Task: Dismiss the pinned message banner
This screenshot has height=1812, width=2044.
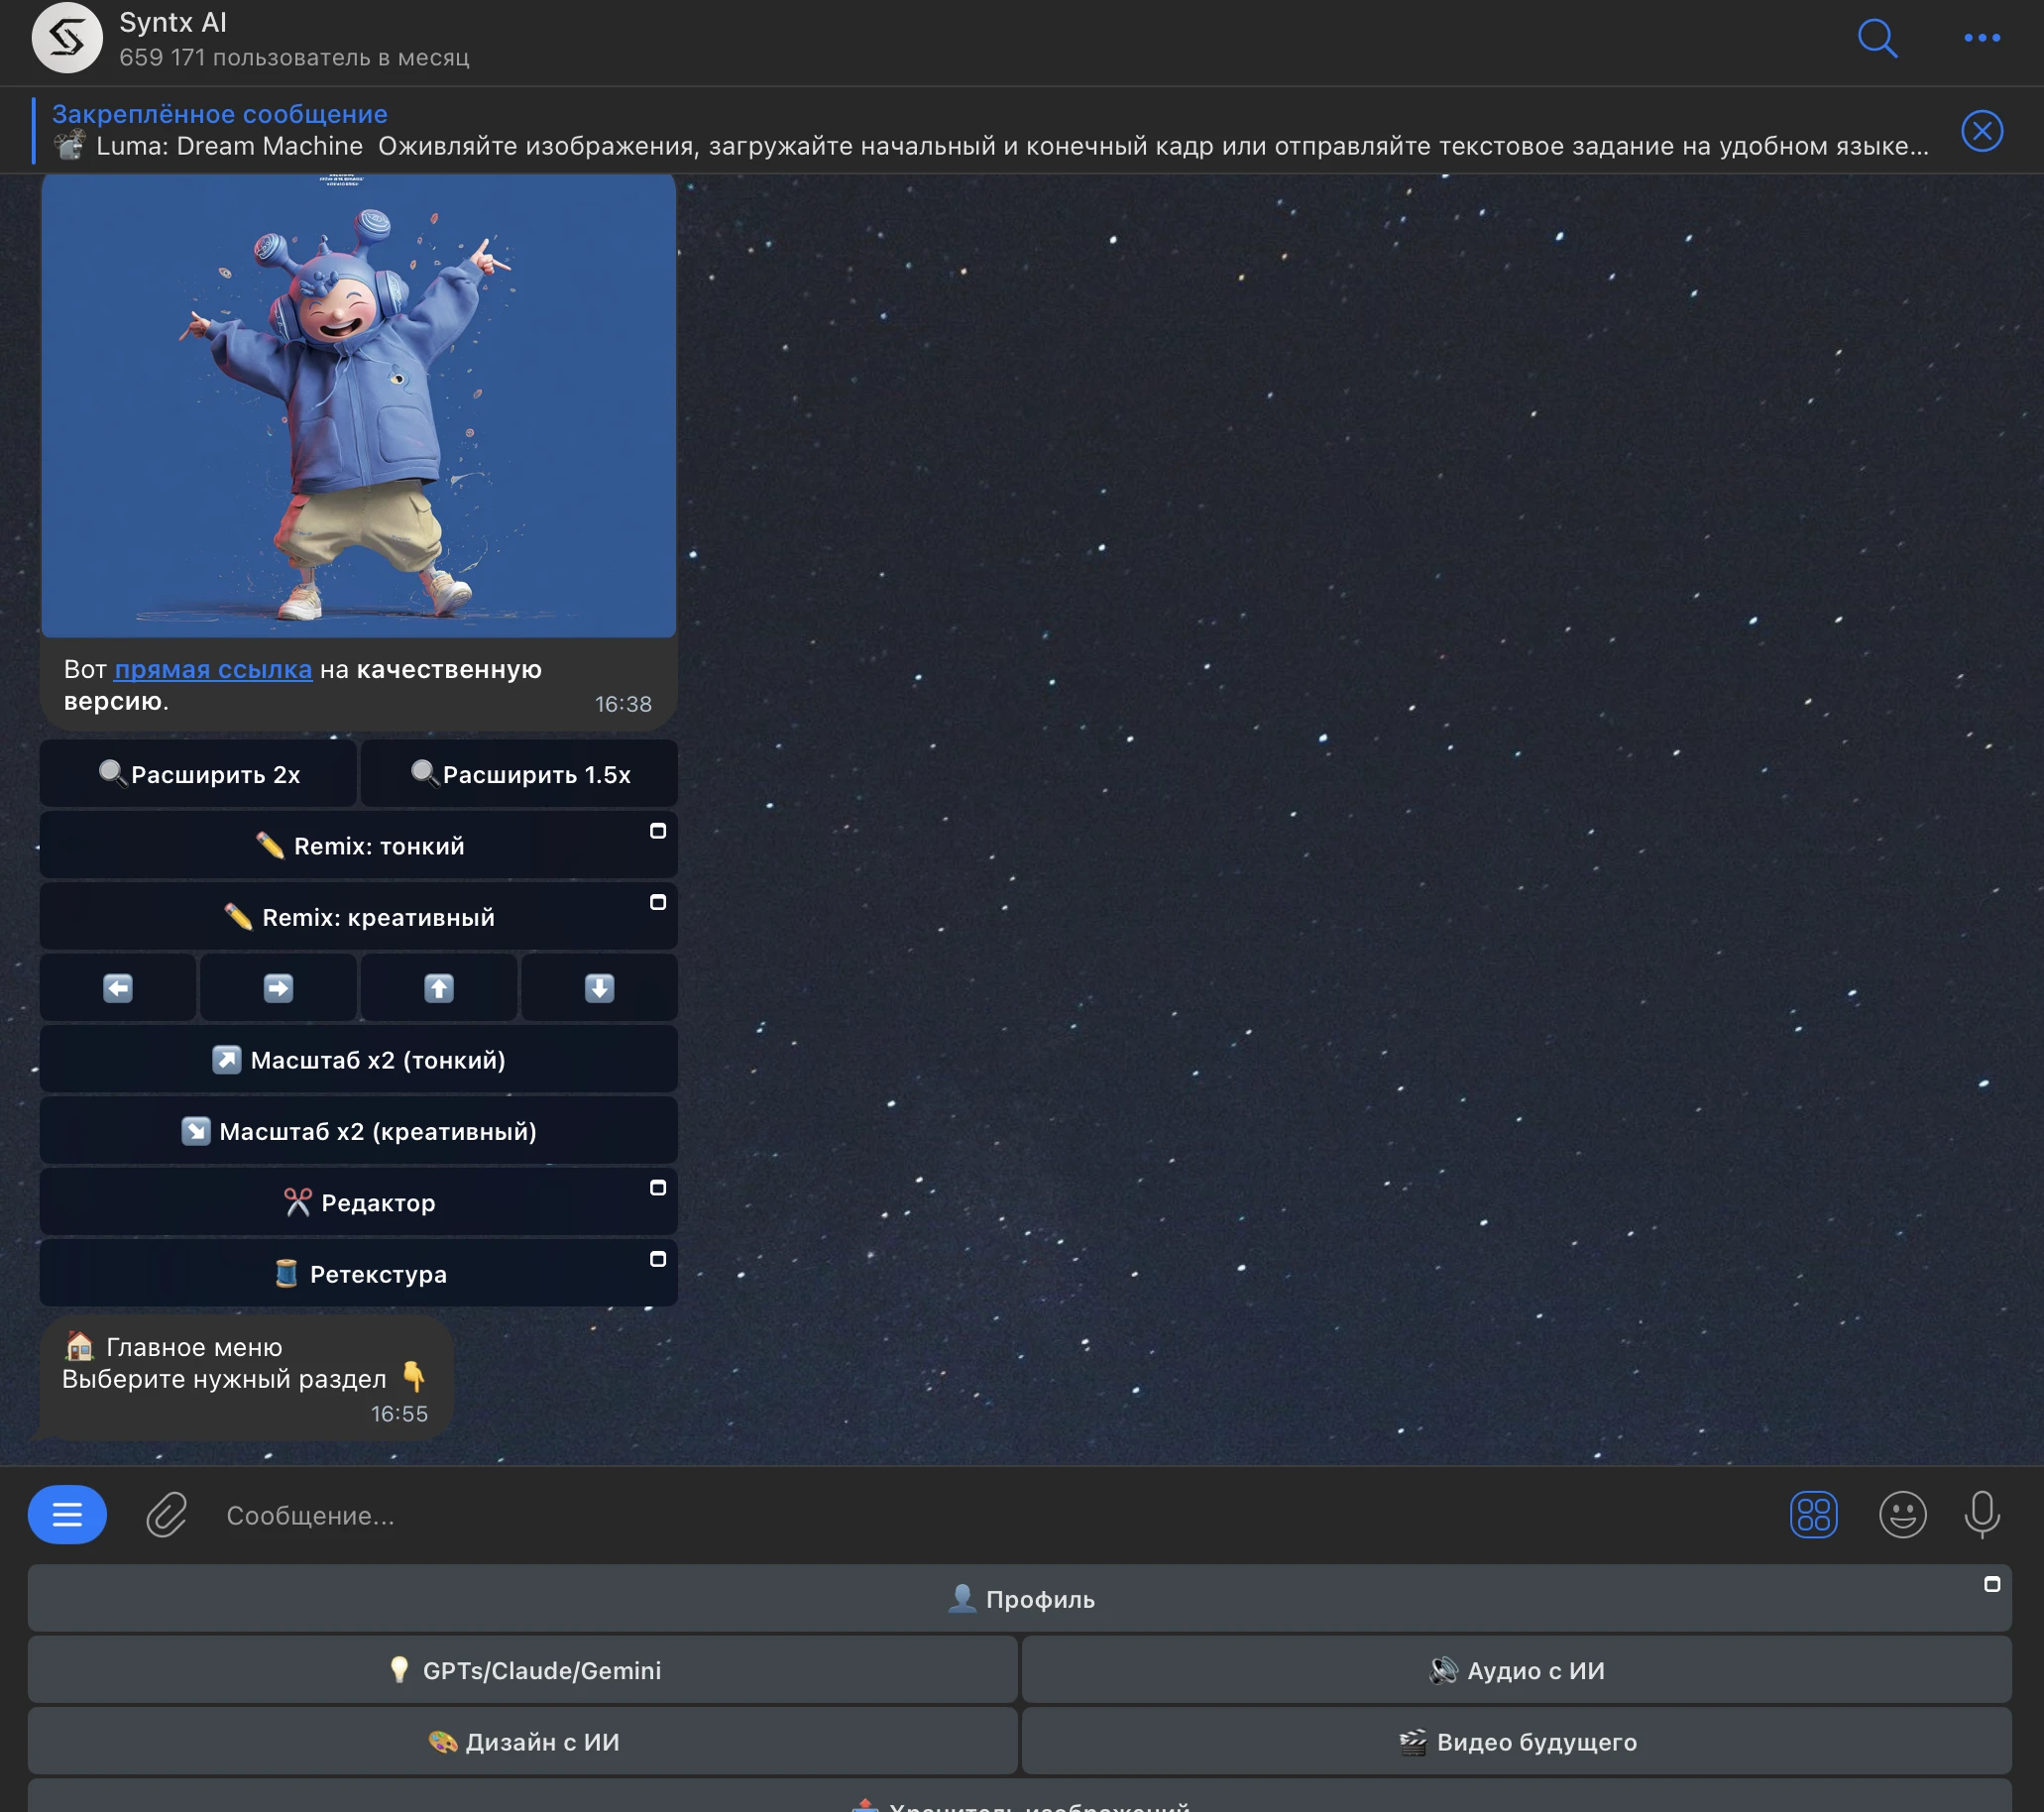Action: [1981, 131]
